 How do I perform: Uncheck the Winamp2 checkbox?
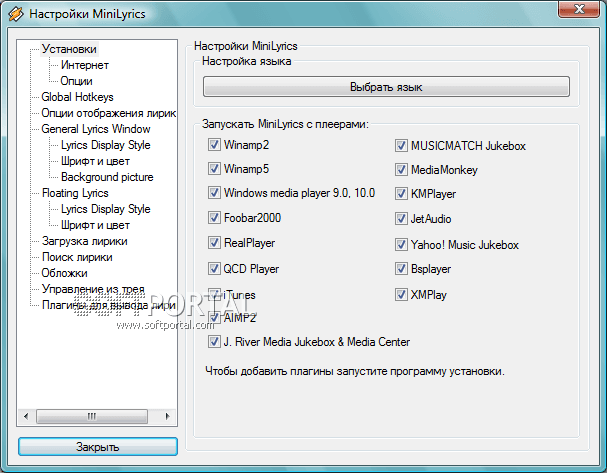point(214,145)
